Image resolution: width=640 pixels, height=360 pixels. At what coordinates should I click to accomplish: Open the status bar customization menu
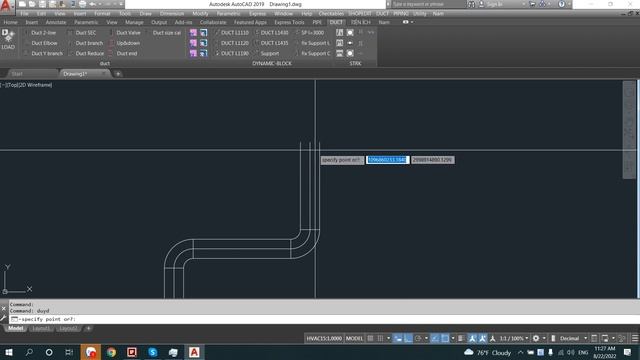(635, 338)
